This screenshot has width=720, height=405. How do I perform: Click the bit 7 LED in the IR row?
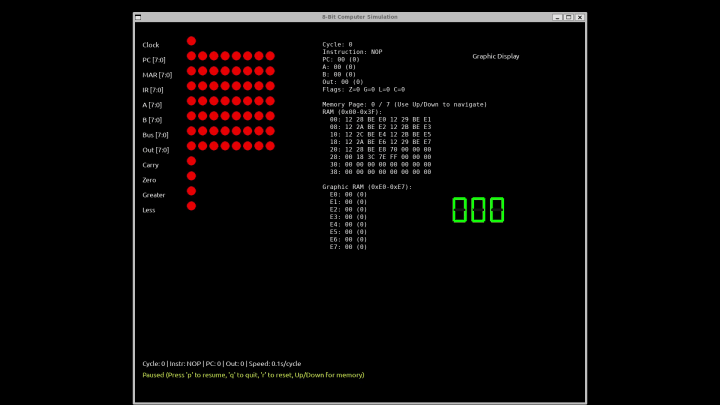(x=191, y=86)
